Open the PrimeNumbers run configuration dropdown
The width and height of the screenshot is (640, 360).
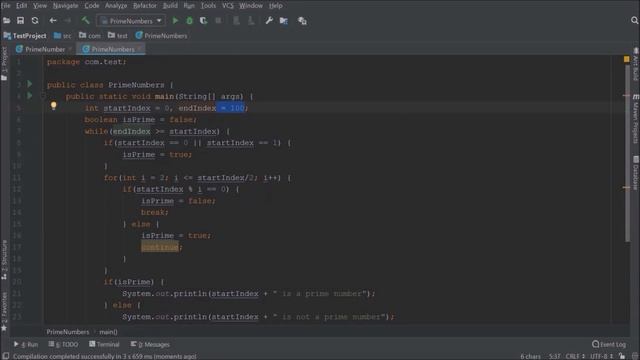[x=131, y=21]
